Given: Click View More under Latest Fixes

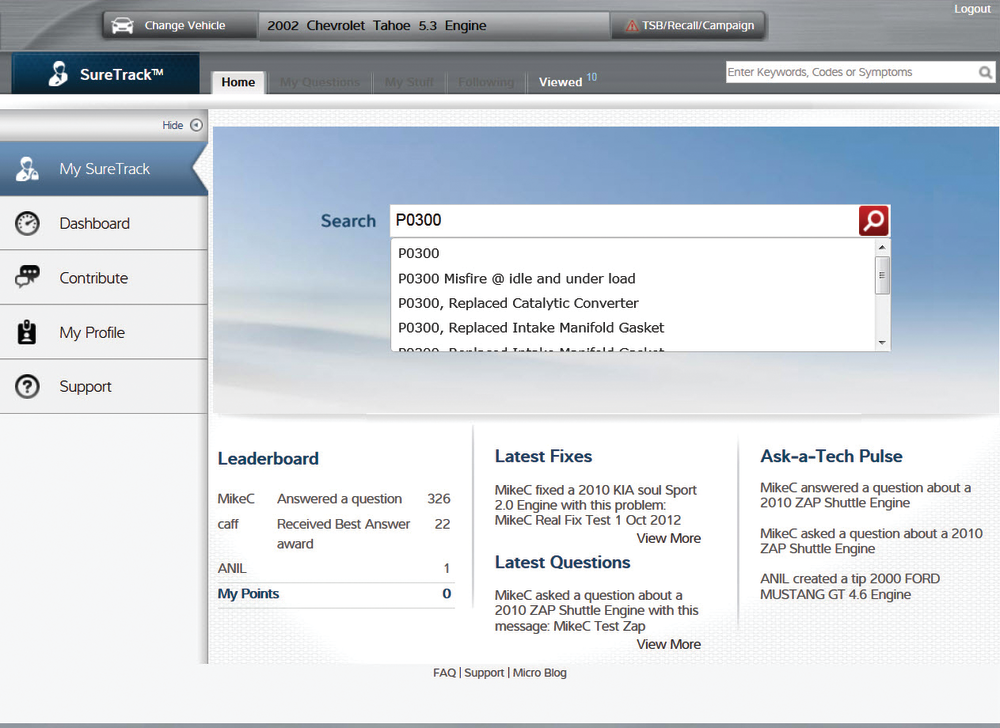Looking at the screenshot, I should point(668,538).
